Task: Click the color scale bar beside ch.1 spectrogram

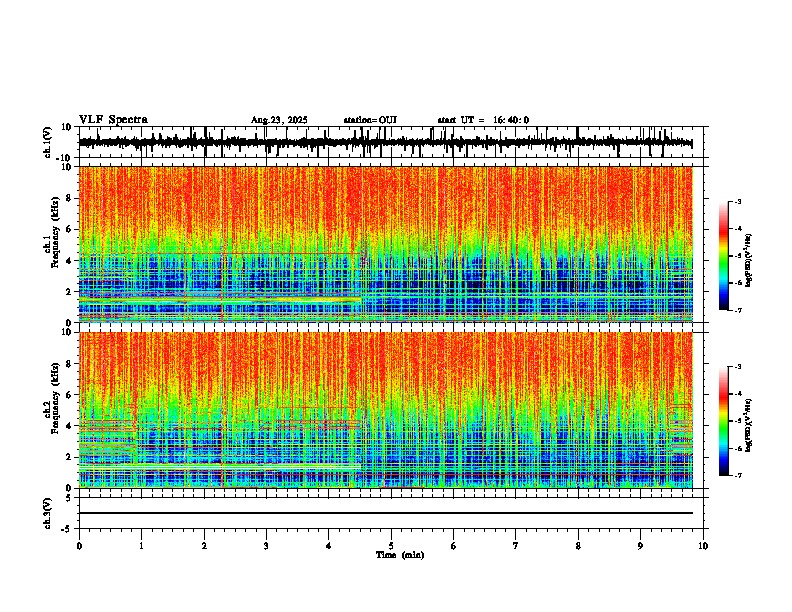Action: (x=723, y=256)
